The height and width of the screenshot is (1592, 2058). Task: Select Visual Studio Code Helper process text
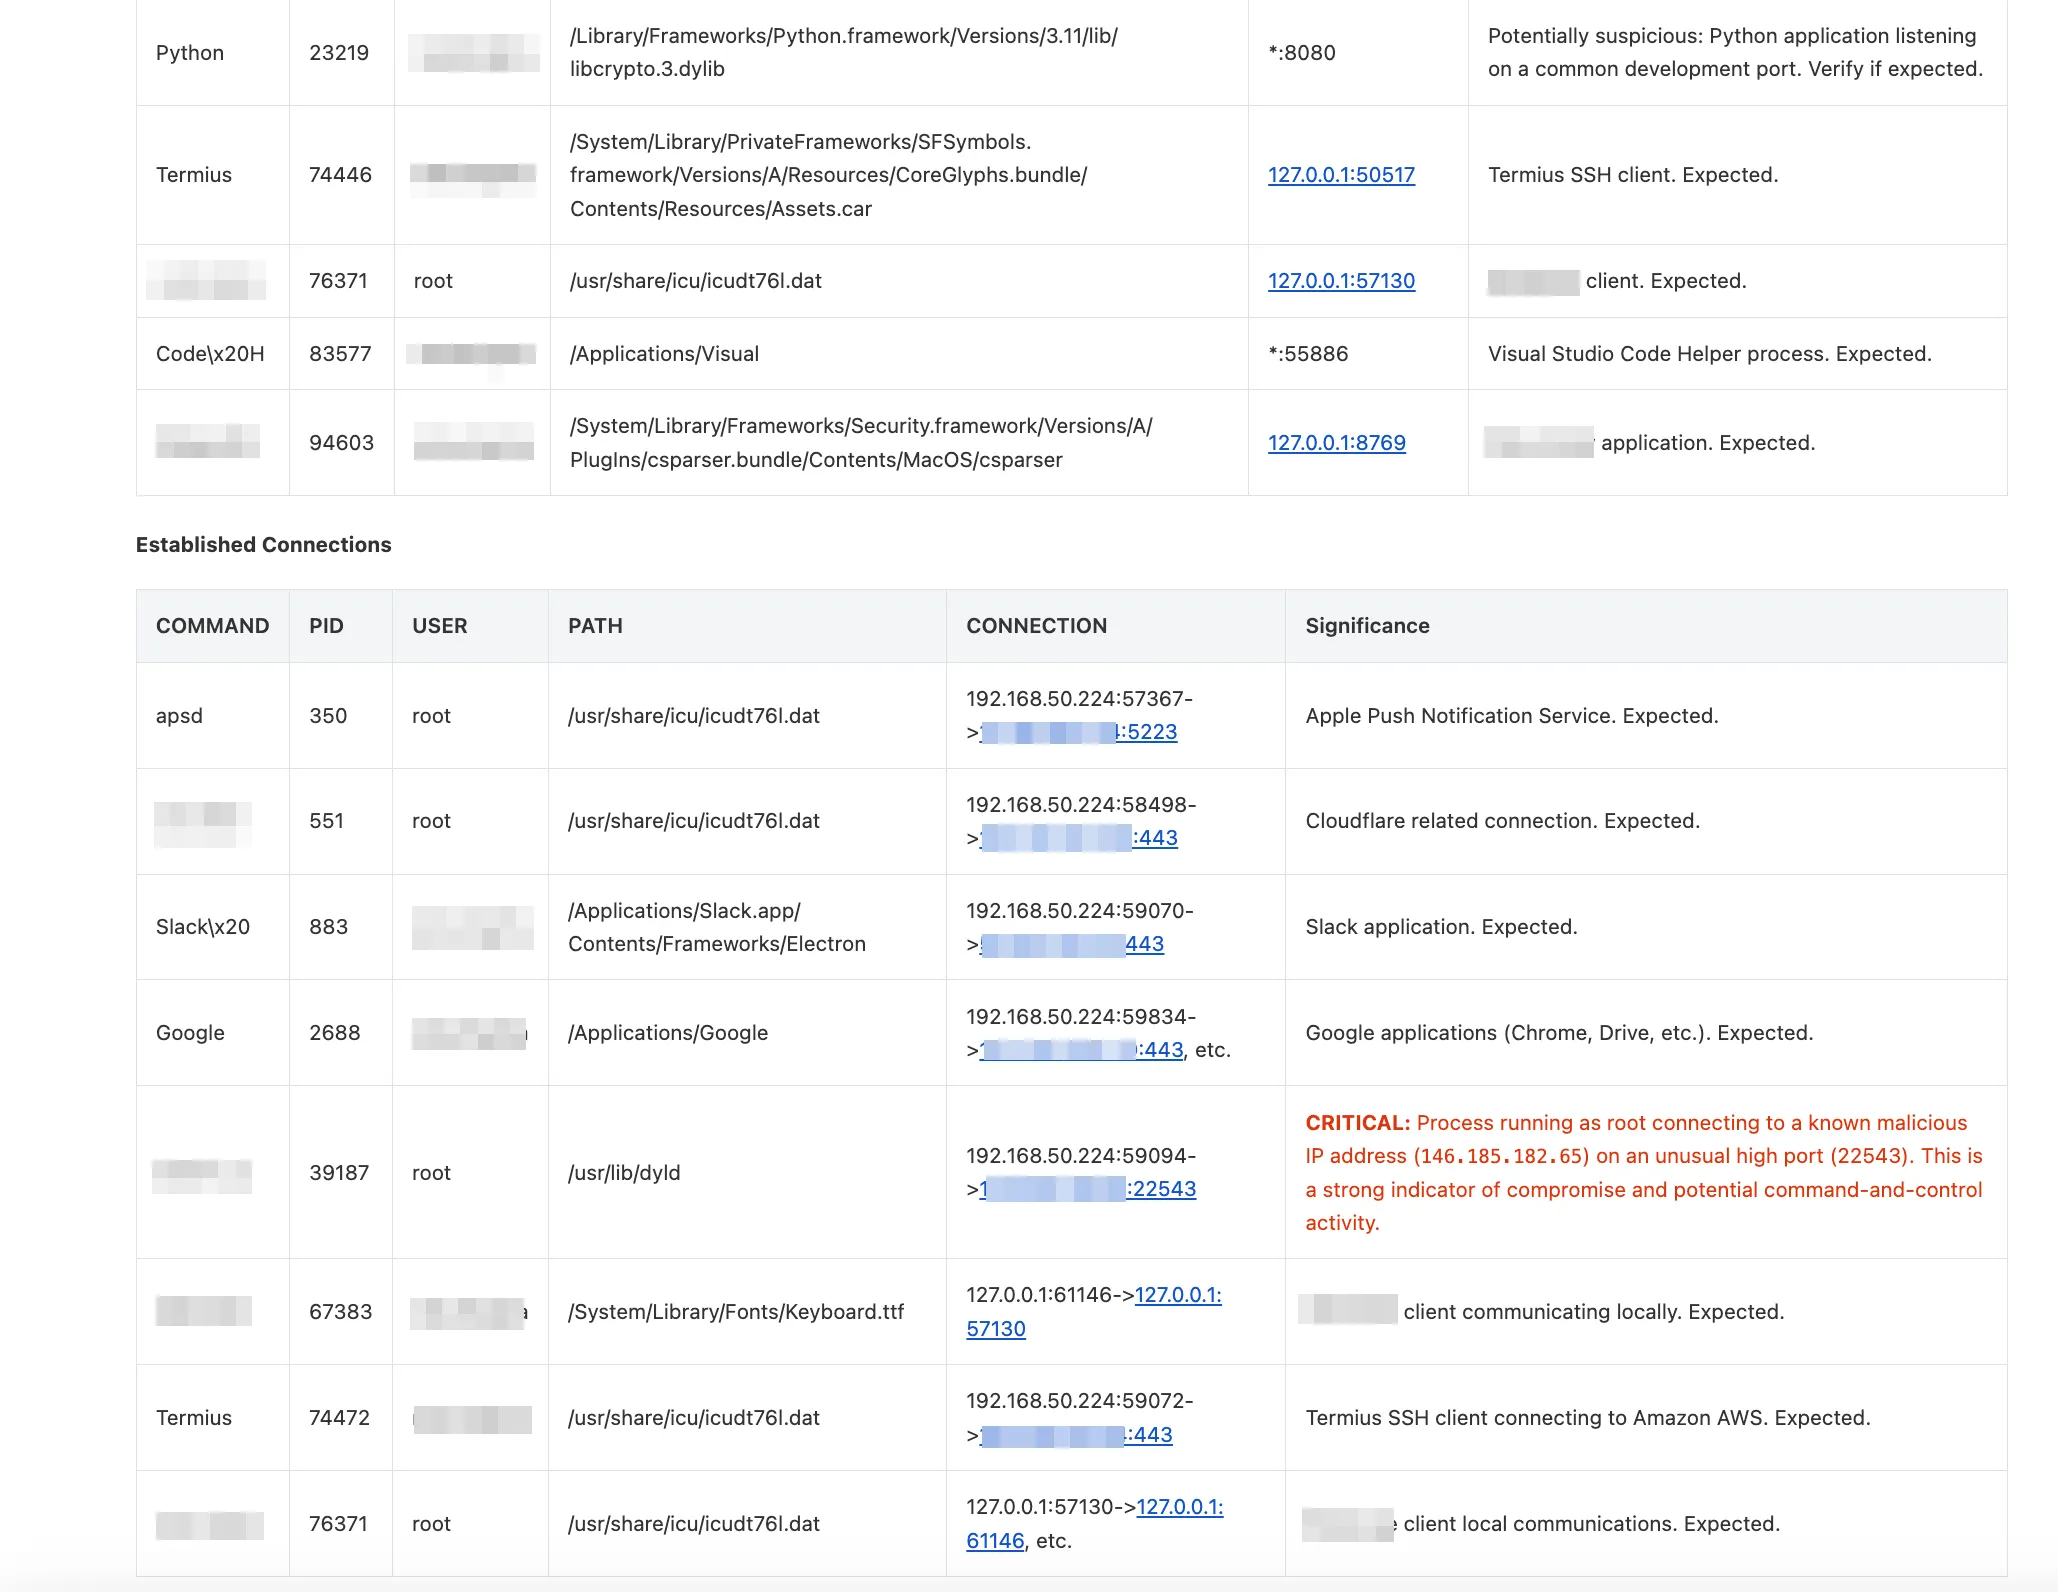click(x=1710, y=354)
